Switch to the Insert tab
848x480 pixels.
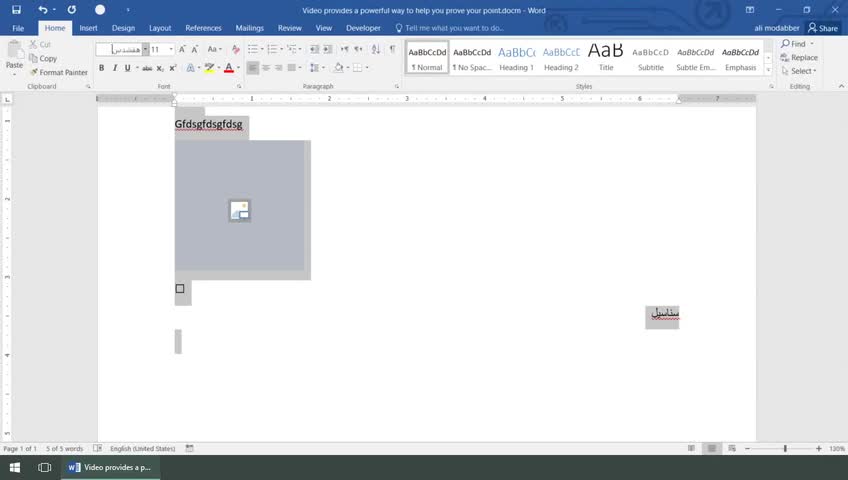[88, 28]
